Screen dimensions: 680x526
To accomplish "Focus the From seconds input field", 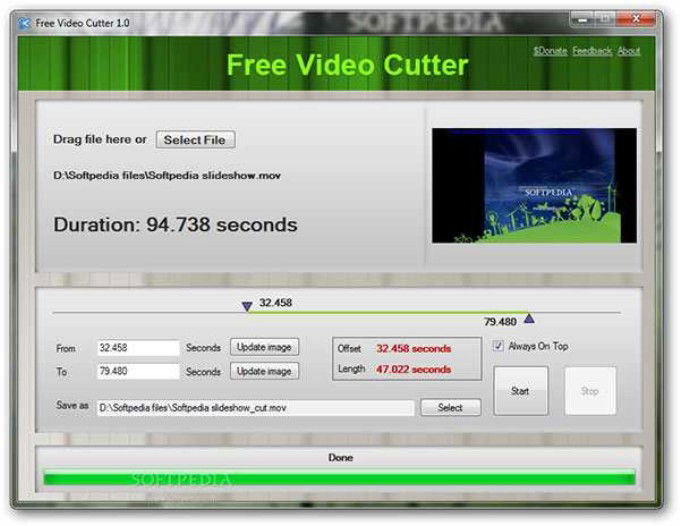I will pyautogui.click(x=138, y=348).
